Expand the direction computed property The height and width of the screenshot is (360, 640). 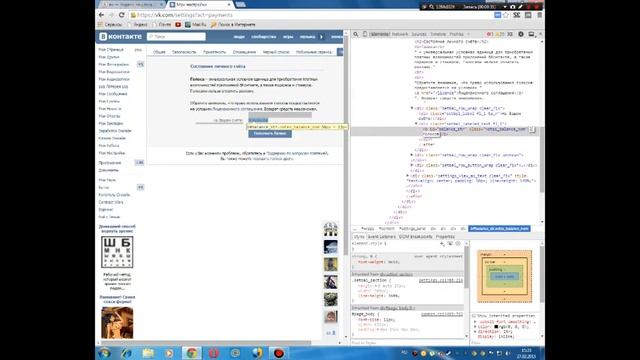[475, 332]
